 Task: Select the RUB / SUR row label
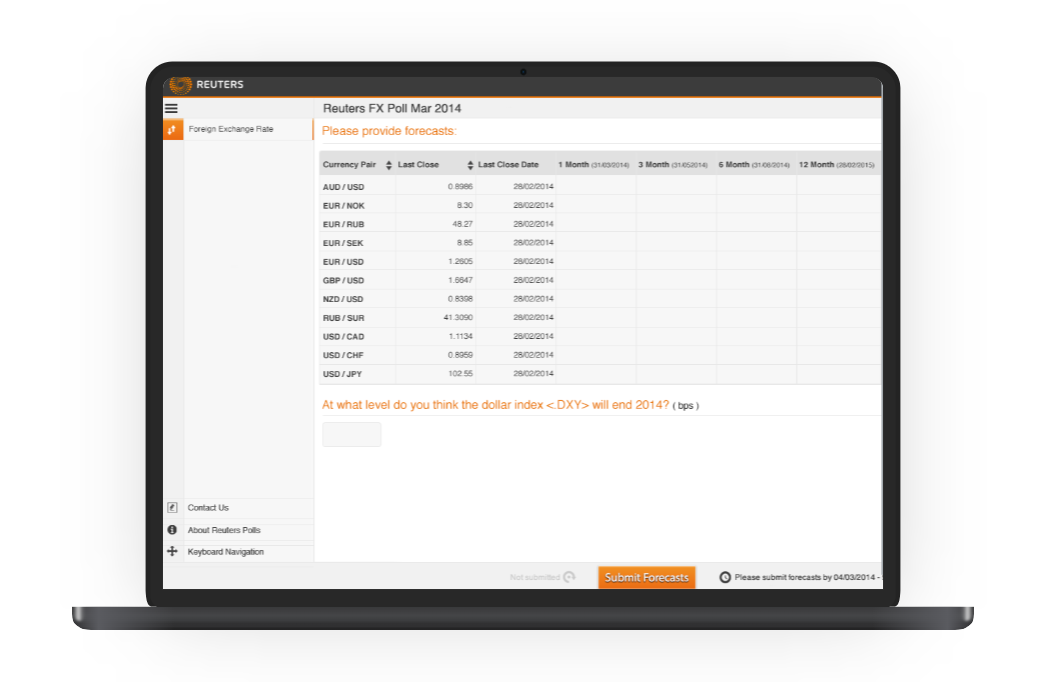click(x=344, y=318)
